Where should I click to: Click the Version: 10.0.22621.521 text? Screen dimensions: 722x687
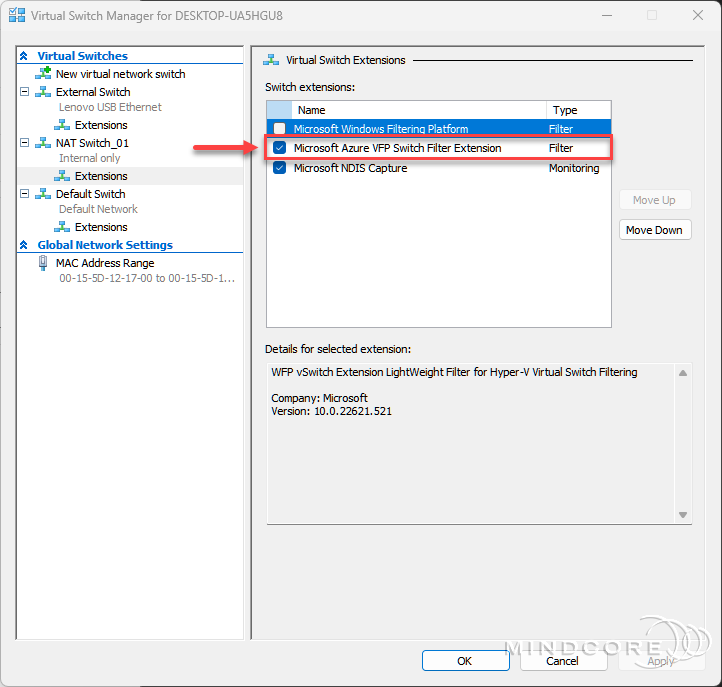pos(331,411)
